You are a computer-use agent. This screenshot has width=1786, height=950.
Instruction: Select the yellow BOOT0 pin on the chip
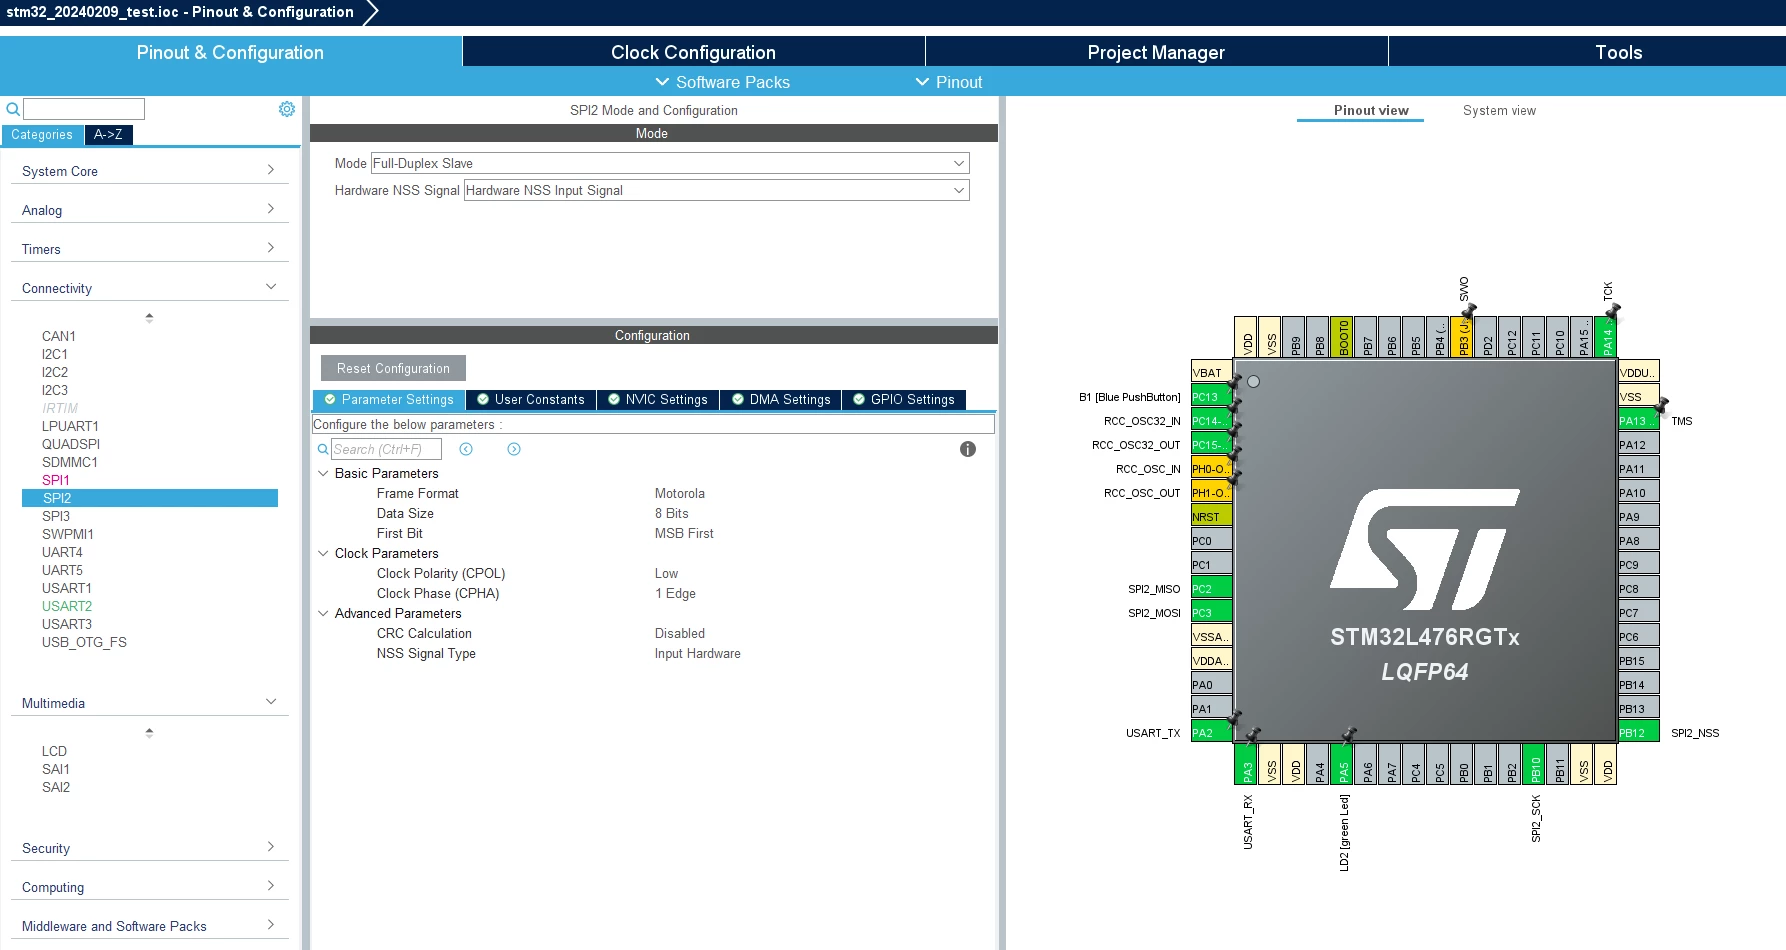[x=1344, y=338]
